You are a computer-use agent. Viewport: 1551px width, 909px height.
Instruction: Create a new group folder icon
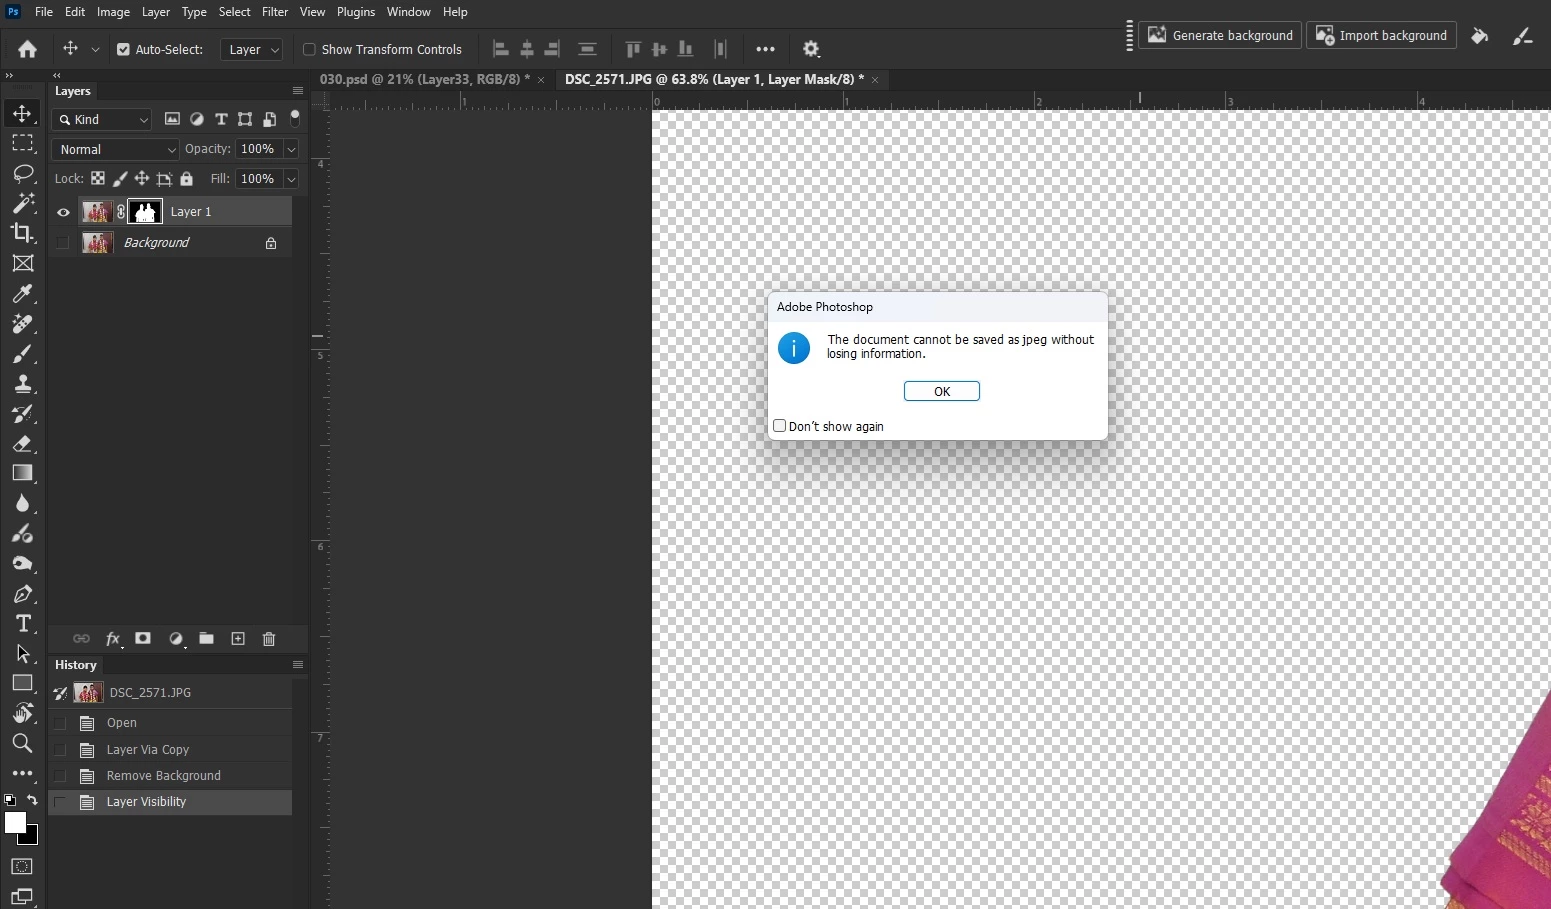coord(206,639)
